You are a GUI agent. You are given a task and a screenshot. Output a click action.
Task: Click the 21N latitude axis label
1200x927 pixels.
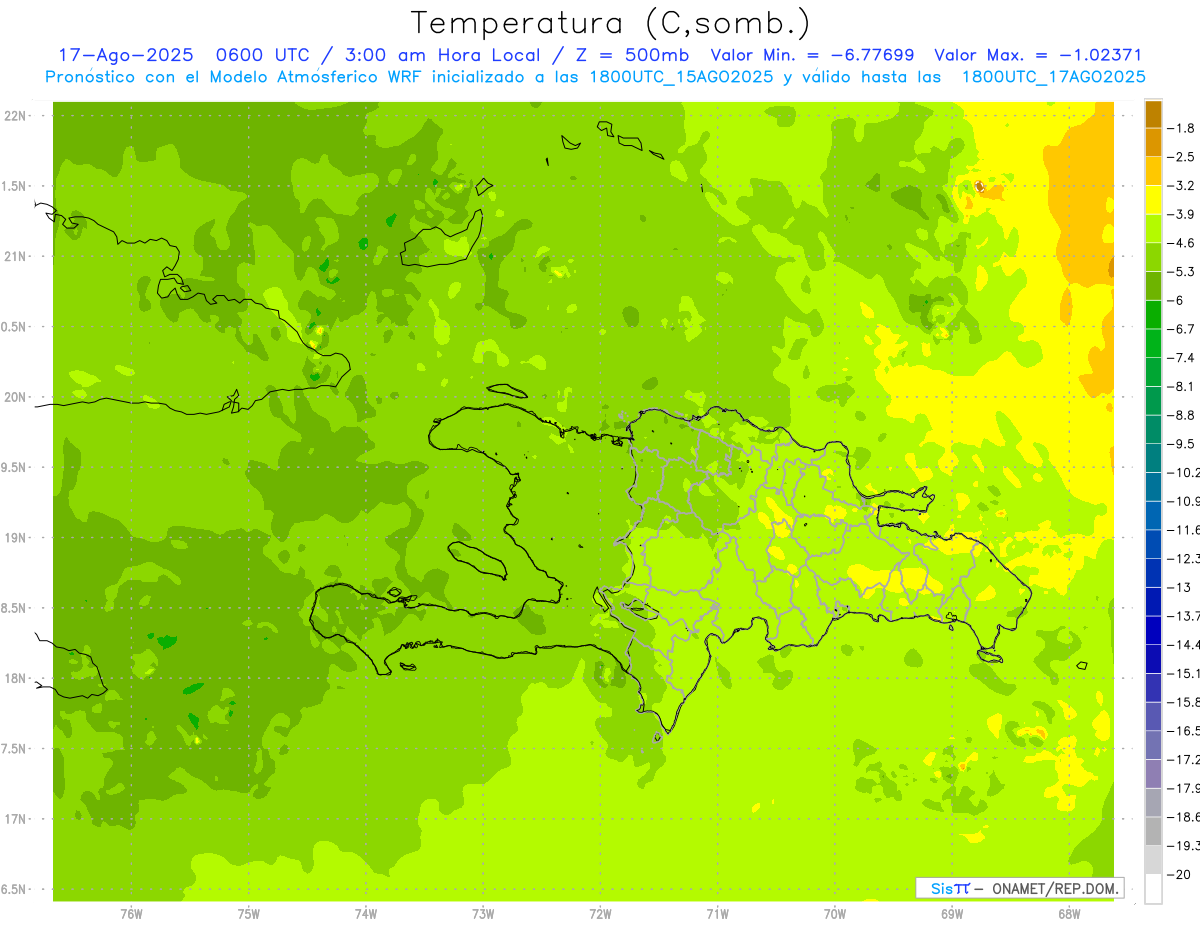pyautogui.click(x=15, y=256)
